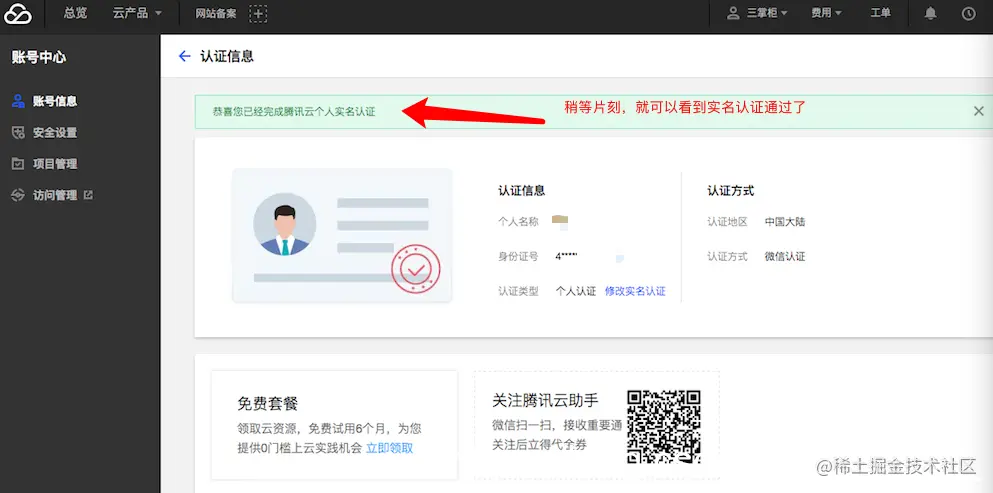Click the 账号中心 sidebar heading

(39, 58)
